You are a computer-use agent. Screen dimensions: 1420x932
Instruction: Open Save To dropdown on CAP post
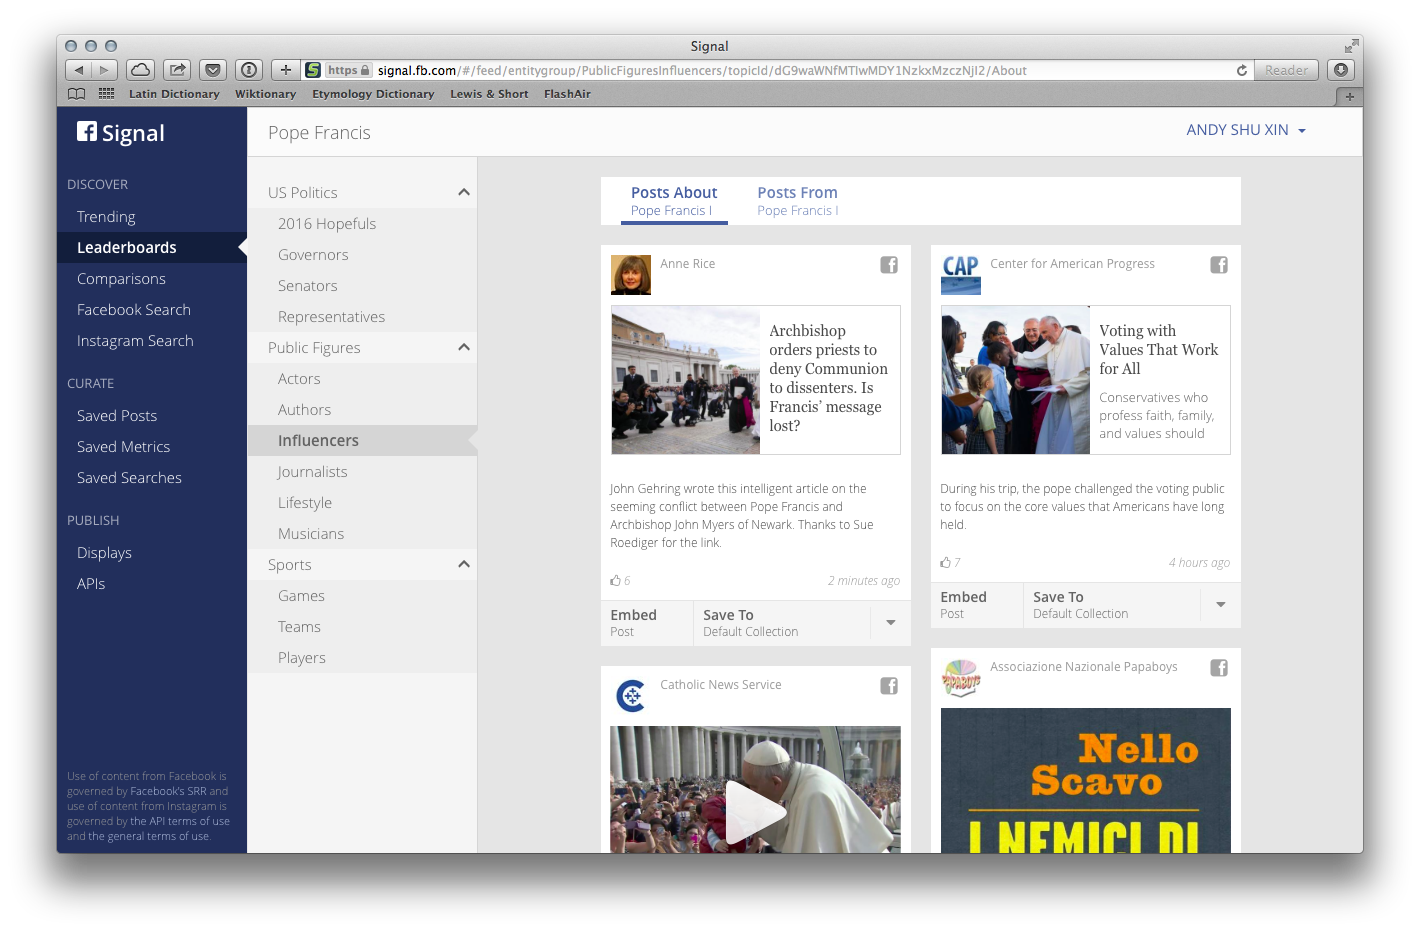click(1221, 605)
